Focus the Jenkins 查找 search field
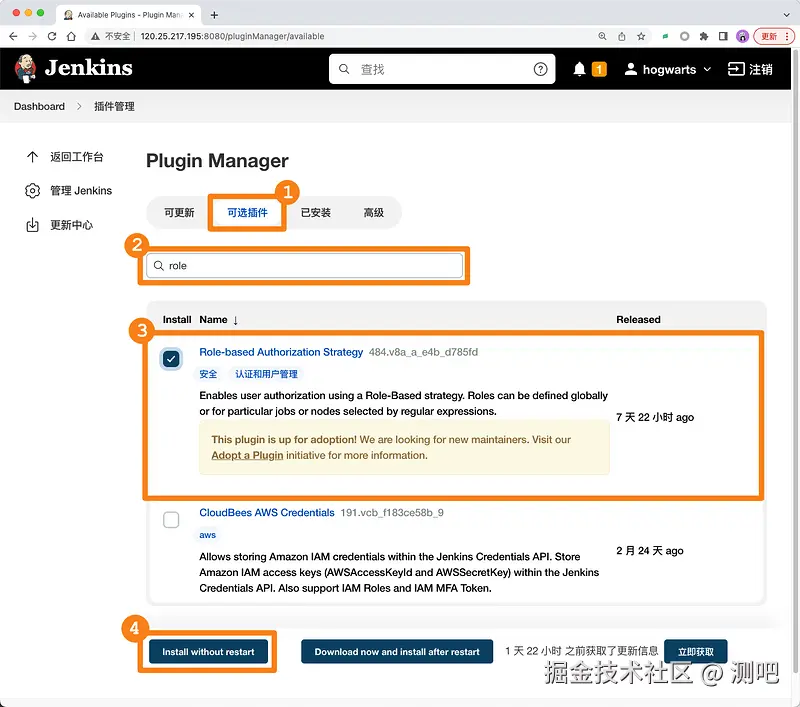 442,69
